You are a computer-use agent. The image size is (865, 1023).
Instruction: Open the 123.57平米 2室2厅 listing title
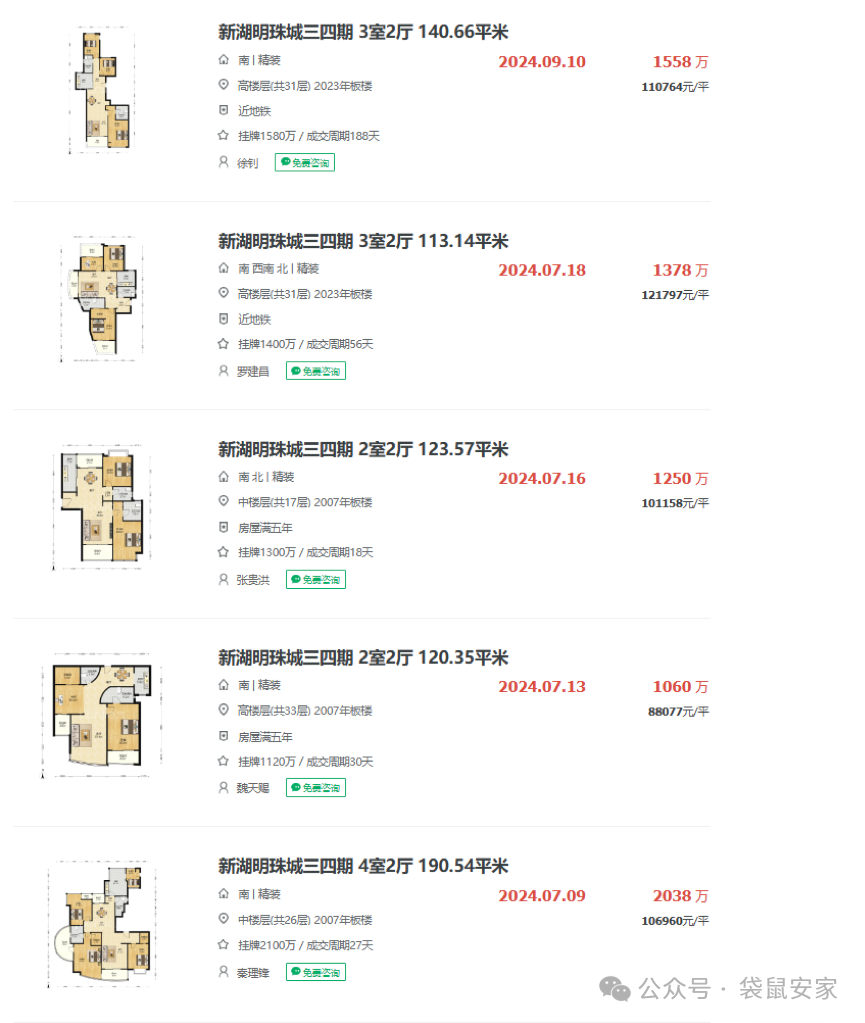tap(363, 450)
